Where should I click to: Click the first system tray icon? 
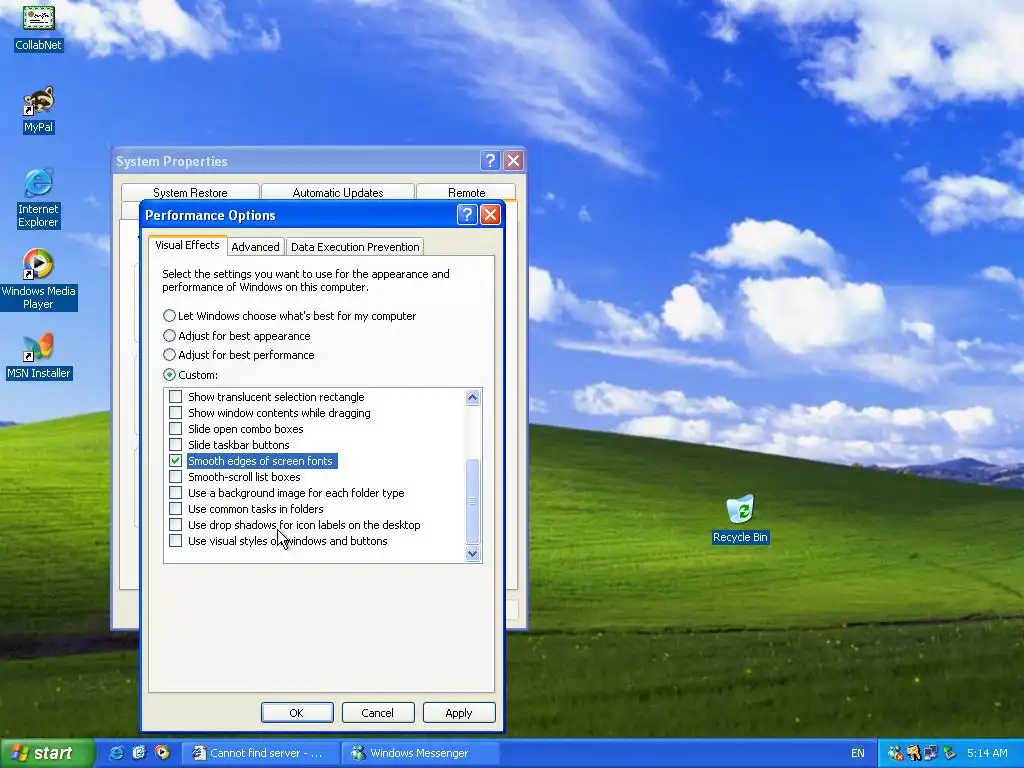(x=895, y=753)
